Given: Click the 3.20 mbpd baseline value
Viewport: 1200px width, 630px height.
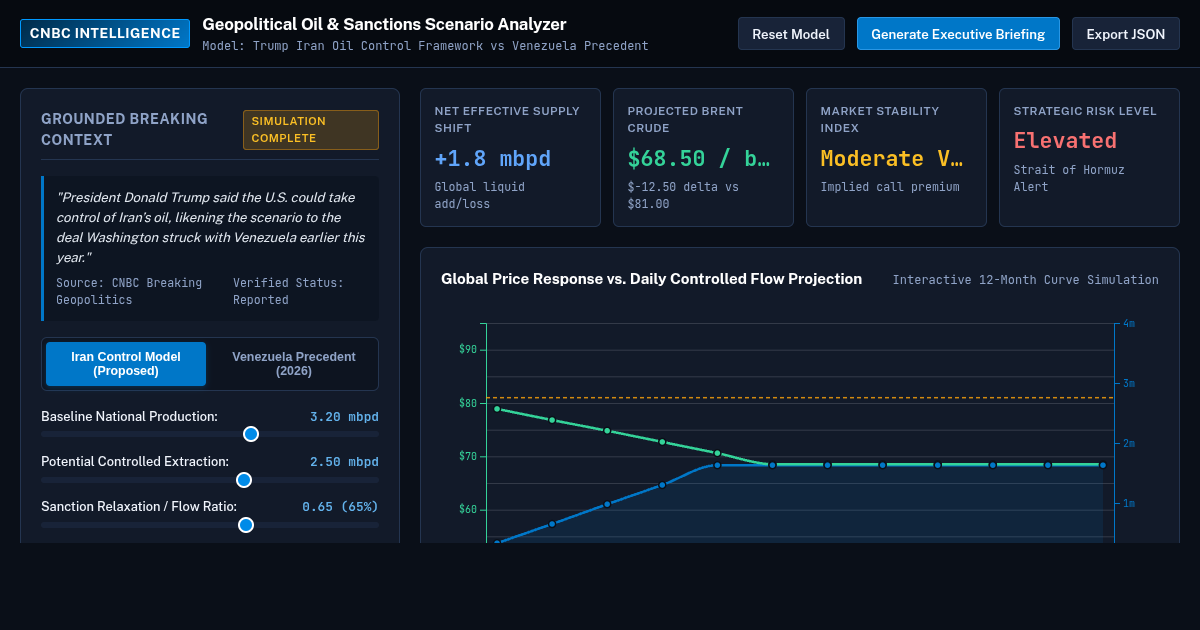Looking at the screenshot, I should (344, 417).
